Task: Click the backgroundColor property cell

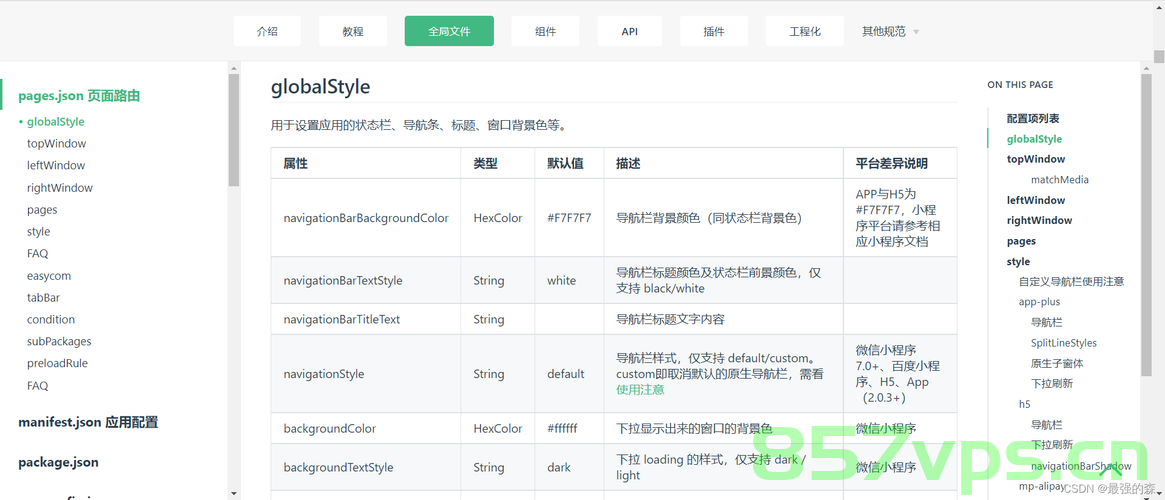Action: pyautogui.click(x=366, y=429)
